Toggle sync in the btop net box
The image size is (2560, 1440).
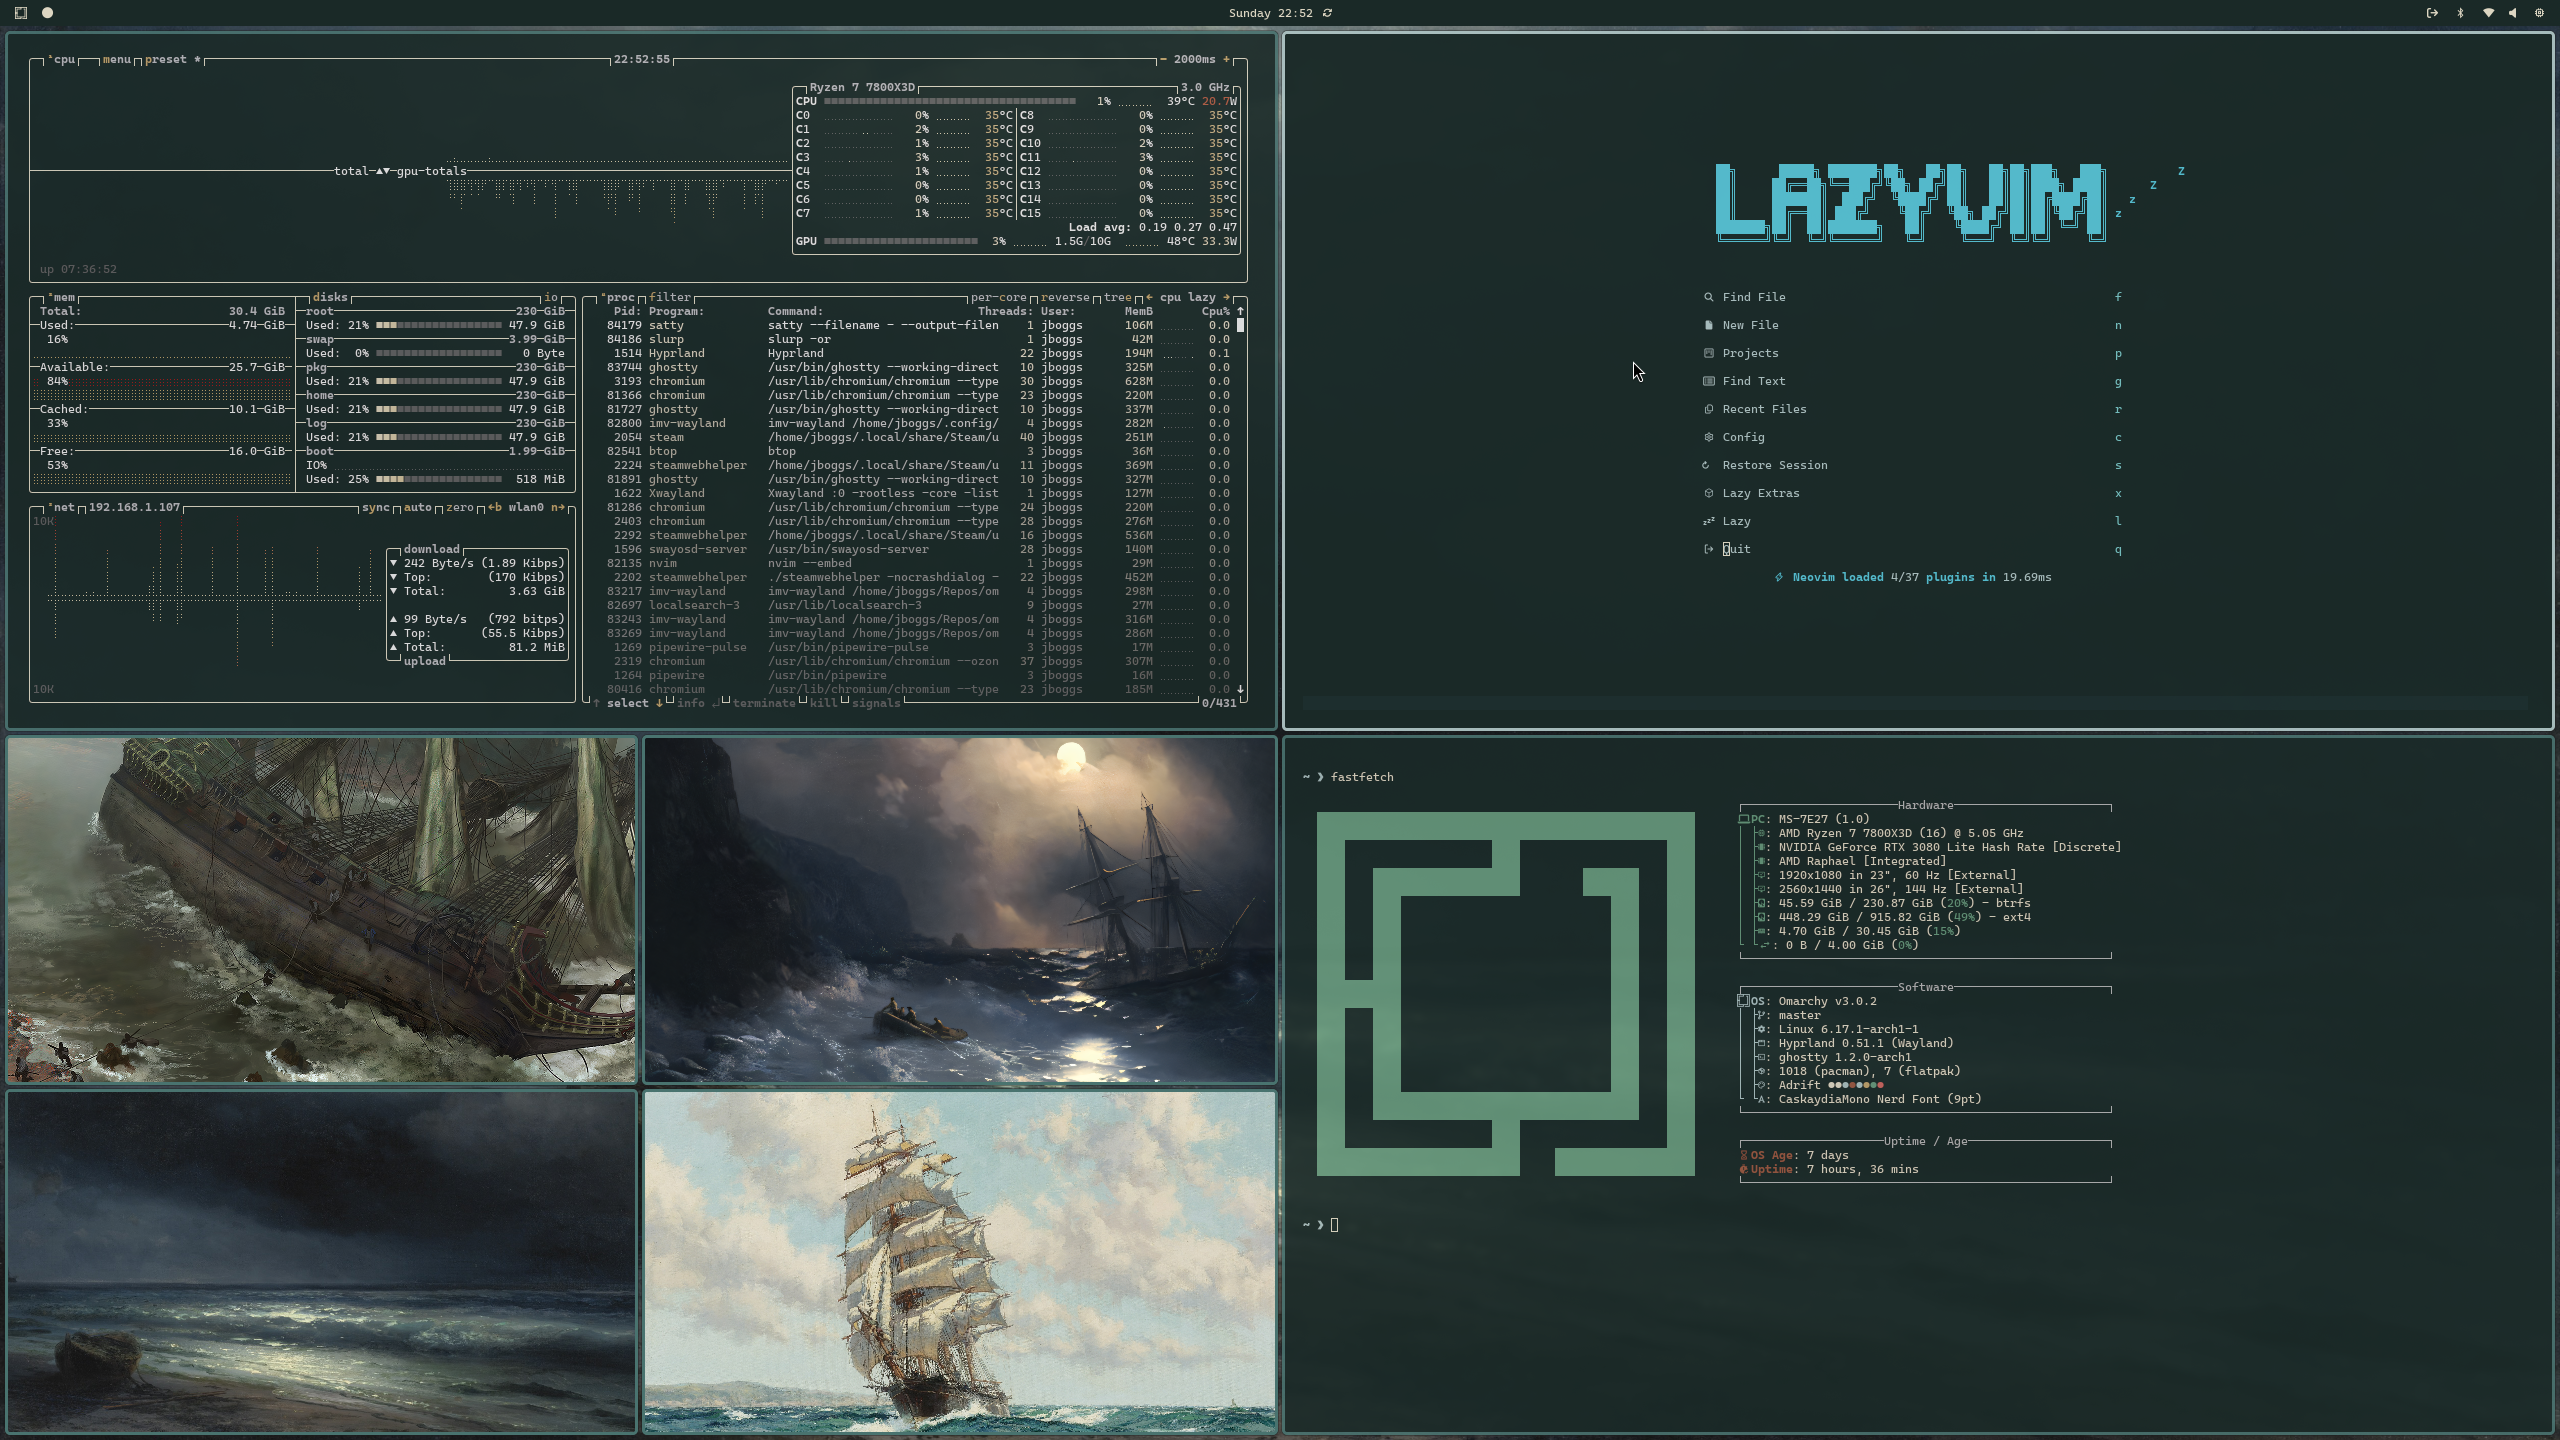pos(376,507)
